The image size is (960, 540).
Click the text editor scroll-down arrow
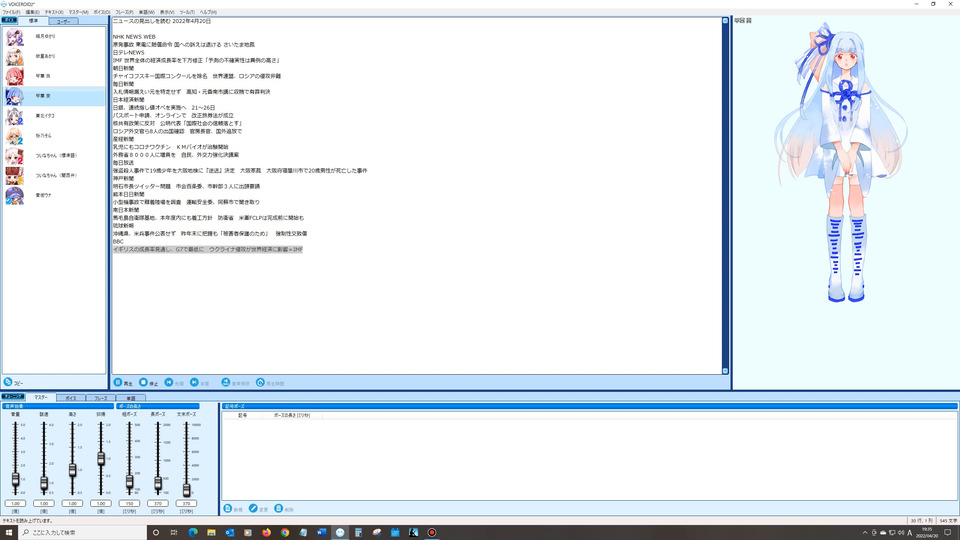point(726,370)
